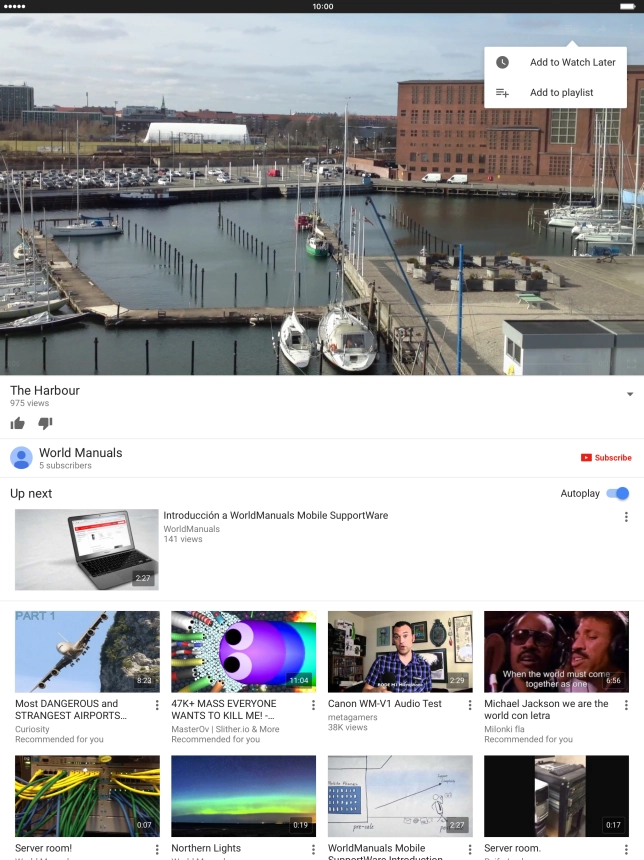Click the 38K views text
644x860 pixels.
click(347, 727)
